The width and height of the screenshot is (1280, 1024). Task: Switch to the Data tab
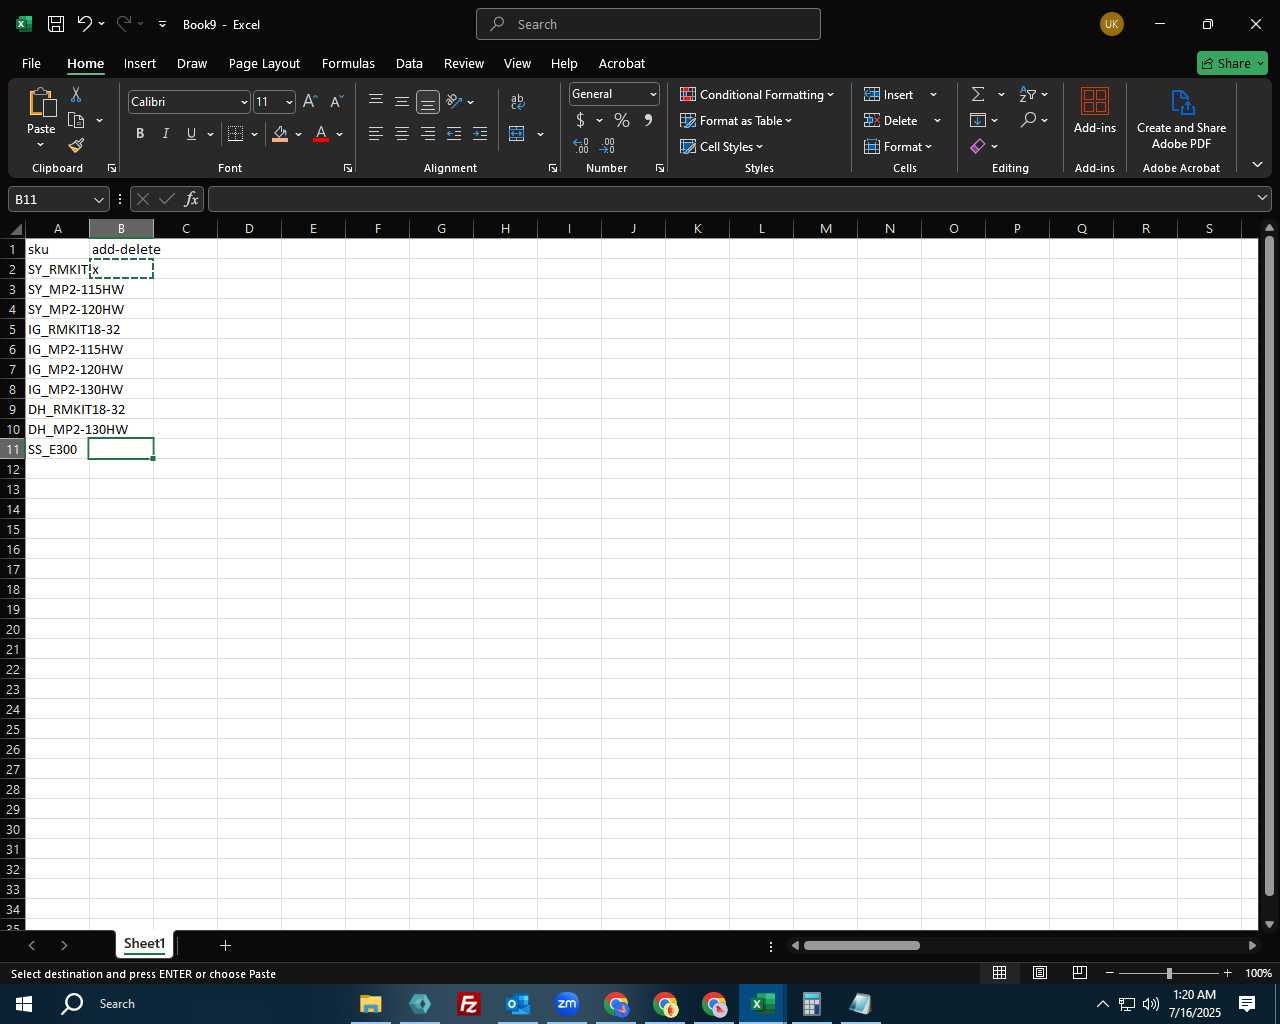409,63
